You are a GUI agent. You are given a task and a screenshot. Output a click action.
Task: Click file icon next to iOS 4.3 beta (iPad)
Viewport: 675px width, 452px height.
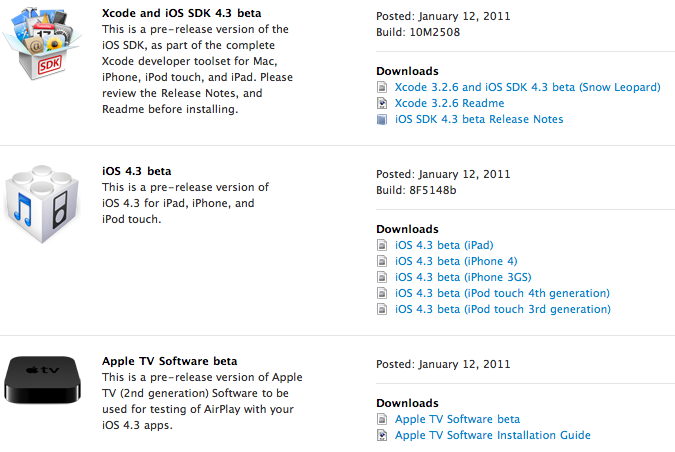click(382, 245)
